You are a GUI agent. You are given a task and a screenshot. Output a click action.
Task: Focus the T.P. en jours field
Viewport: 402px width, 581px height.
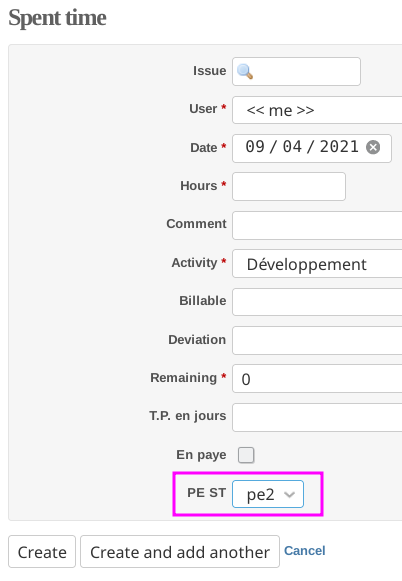(317, 418)
